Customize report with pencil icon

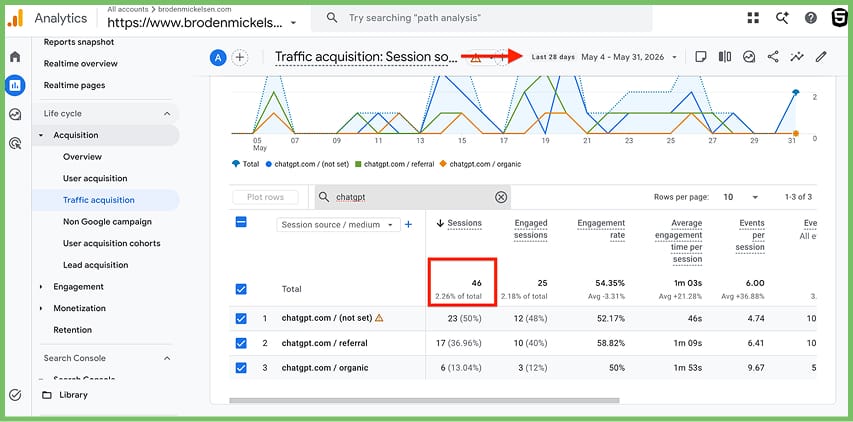[821, 57]
